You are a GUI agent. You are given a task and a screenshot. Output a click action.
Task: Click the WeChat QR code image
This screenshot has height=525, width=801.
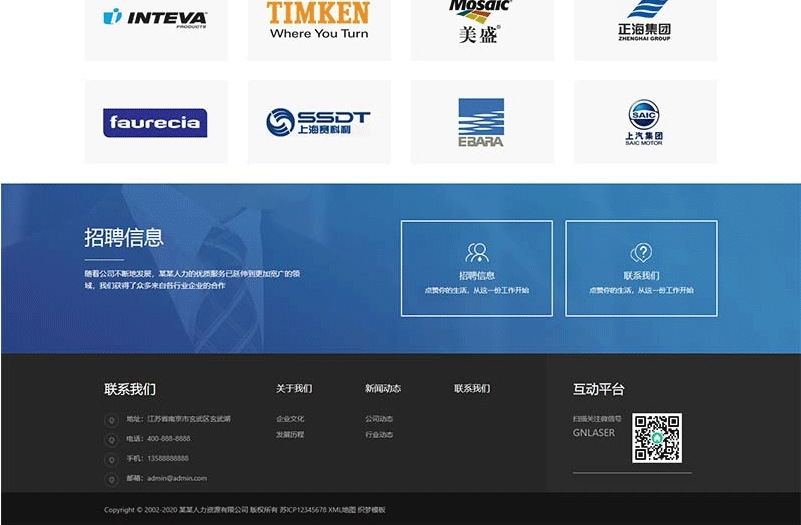point(657,438)
